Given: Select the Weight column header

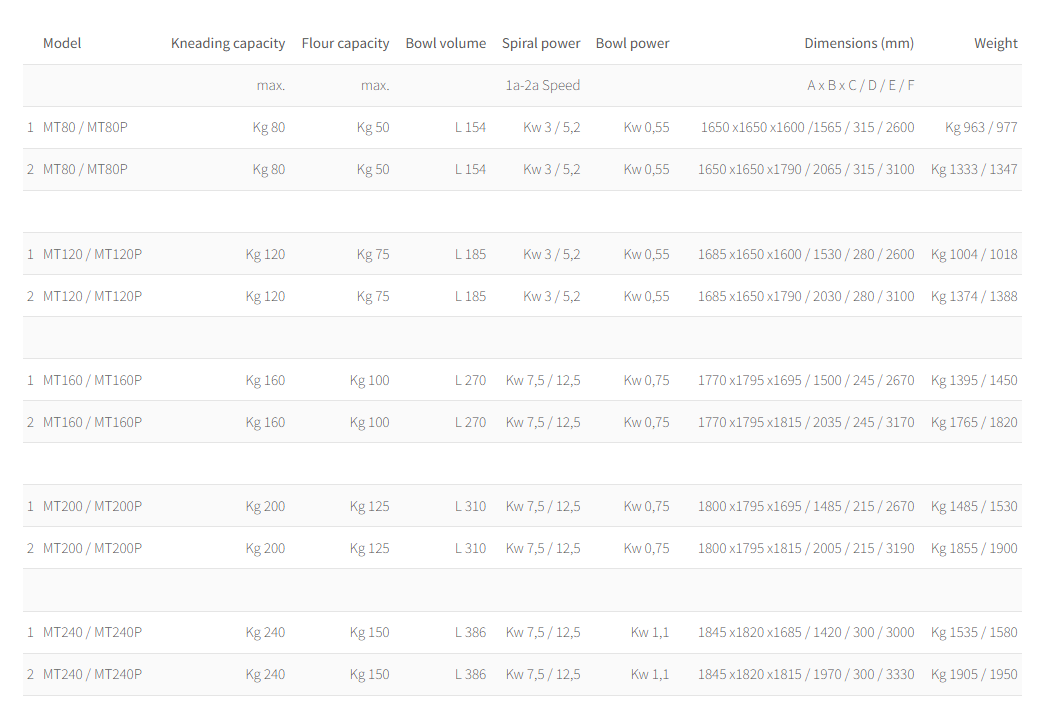Looking at the screenshot, I should point(995,43).
